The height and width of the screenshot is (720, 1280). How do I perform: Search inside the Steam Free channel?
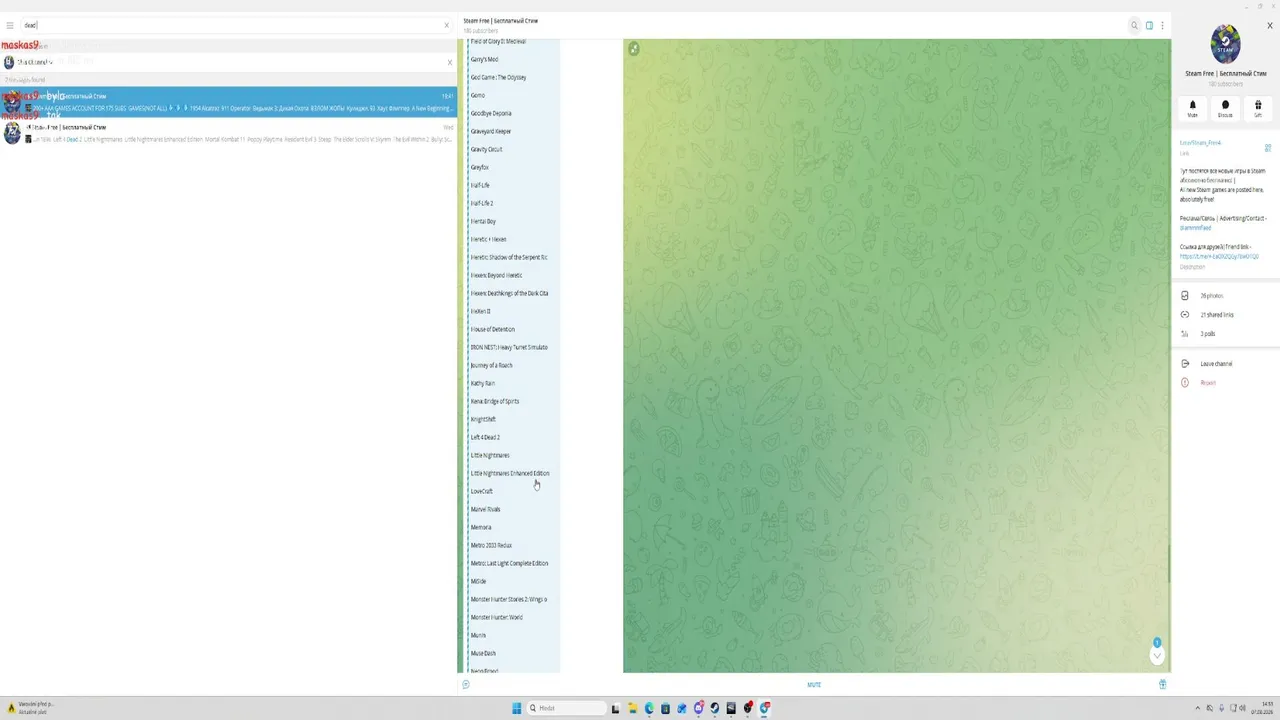coord(1134,25)
